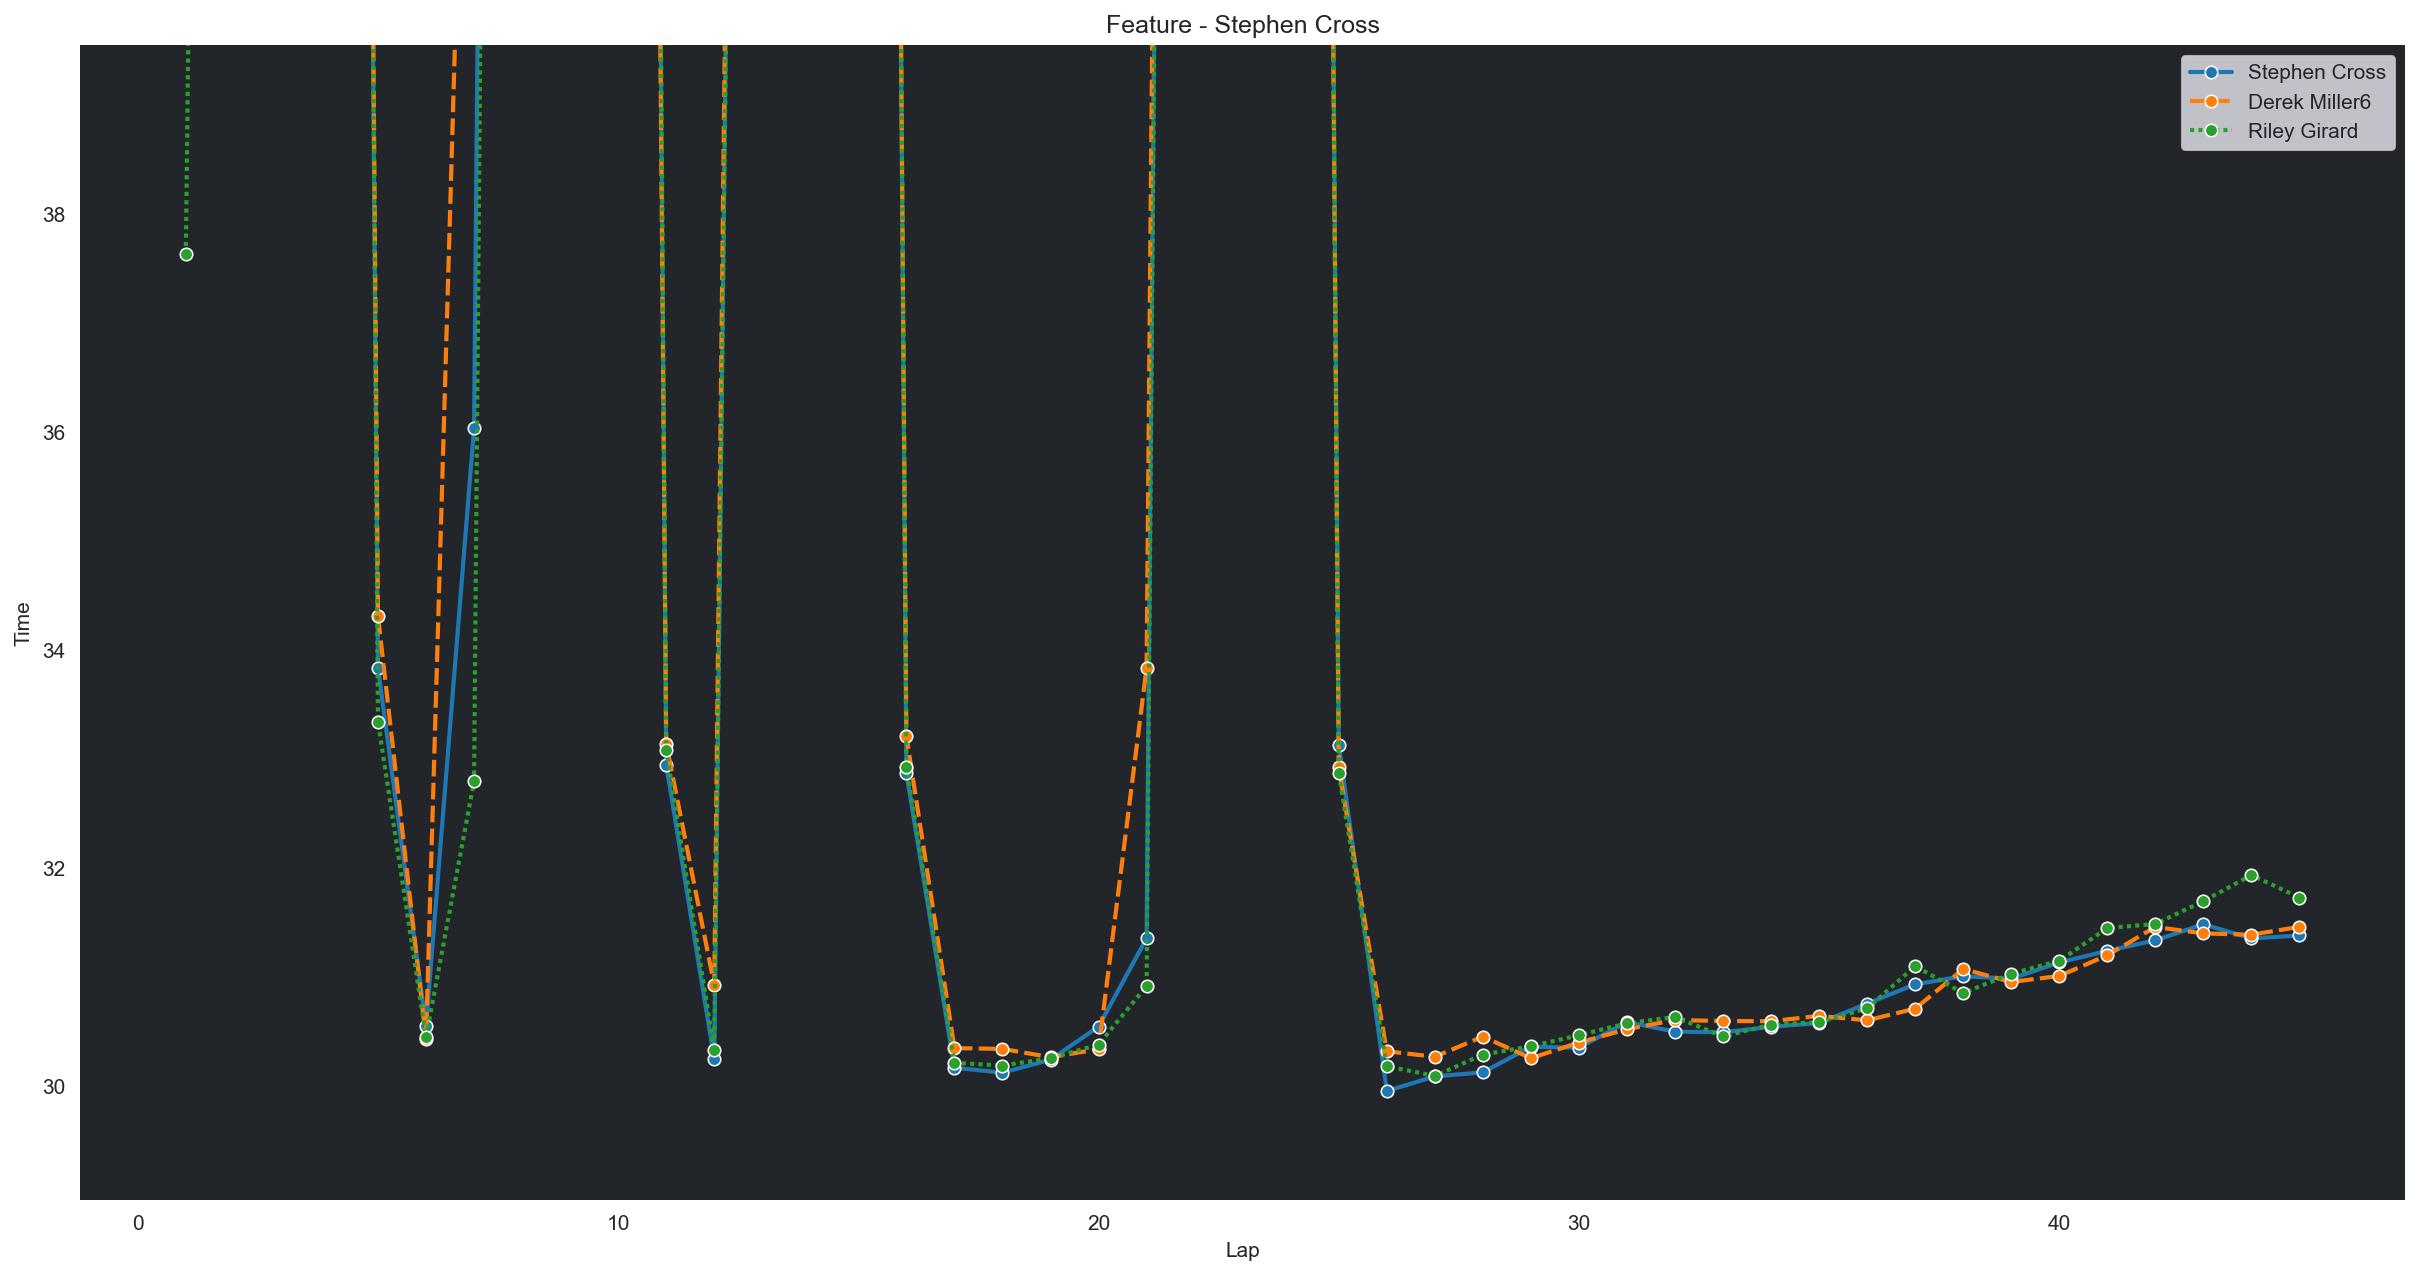Click the x-axis tick label 20
Image resolution: width=2420 pixels, height=1276 pixels.
click(x=1098, y=1223)
